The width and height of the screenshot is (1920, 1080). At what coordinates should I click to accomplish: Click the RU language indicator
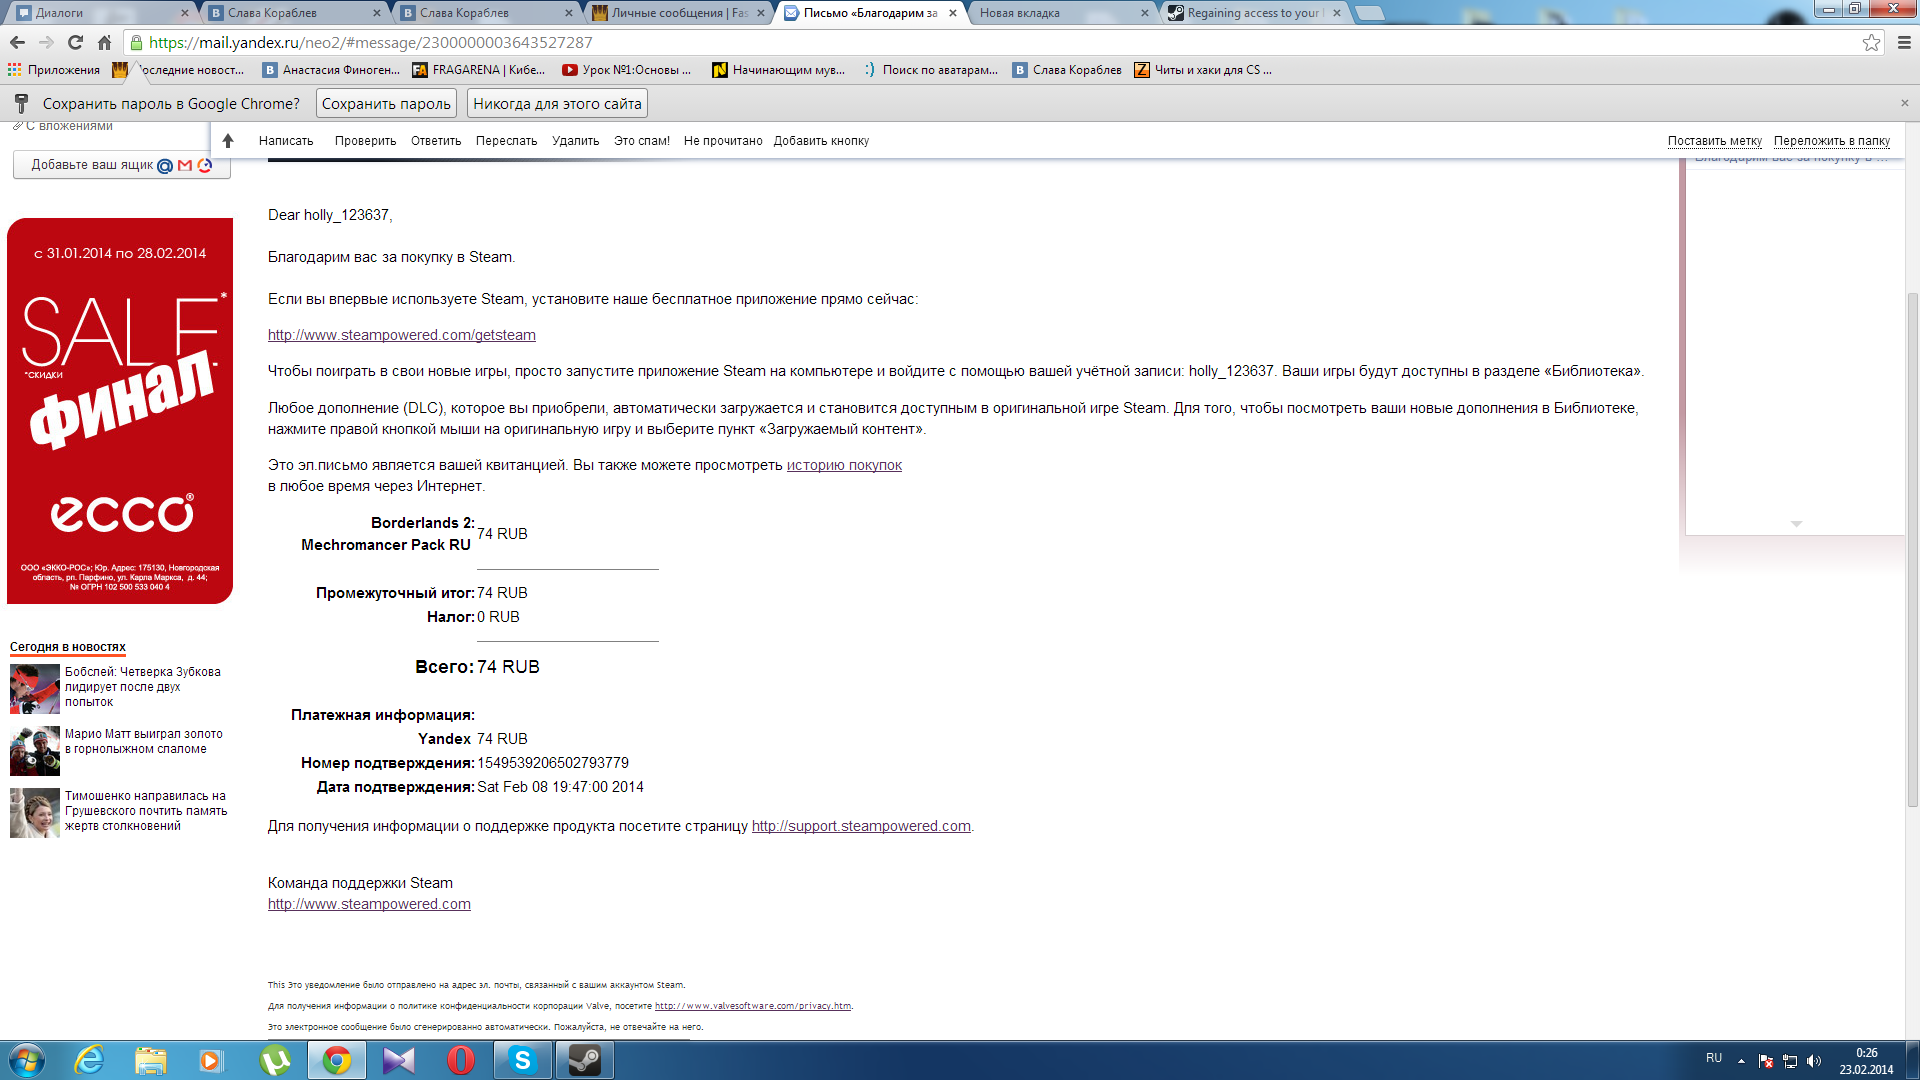point(1714,1058)
